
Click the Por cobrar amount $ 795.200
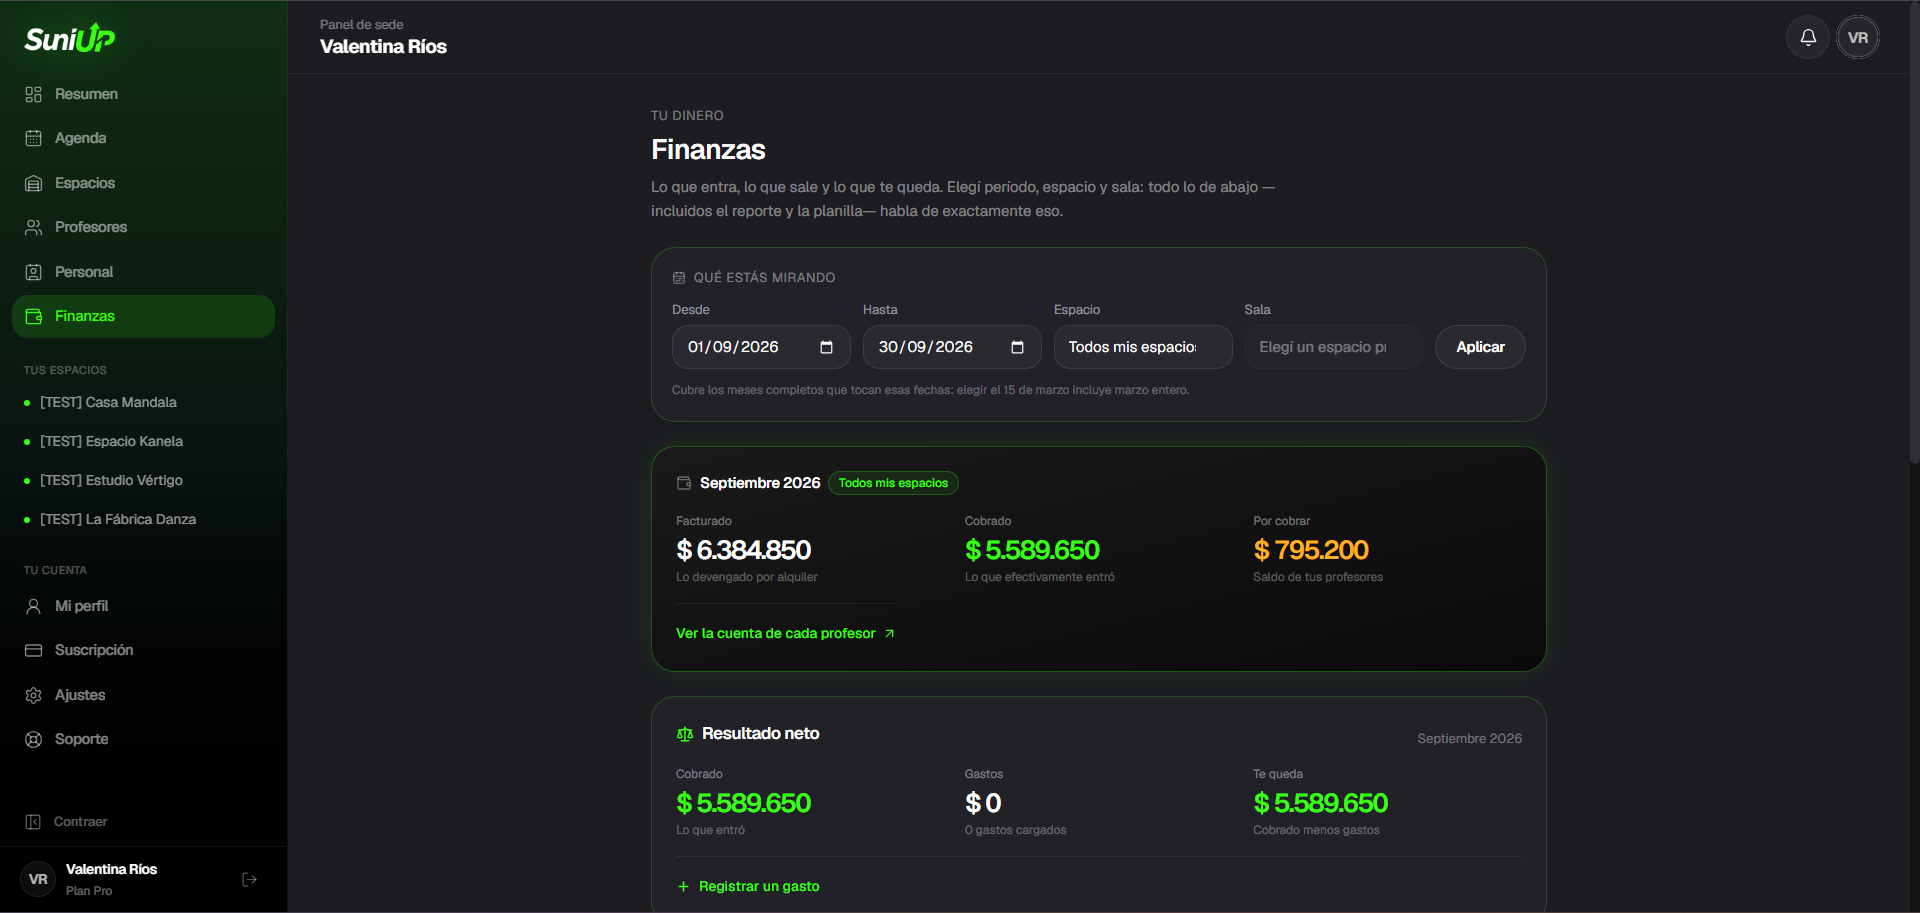[1311, 550]
